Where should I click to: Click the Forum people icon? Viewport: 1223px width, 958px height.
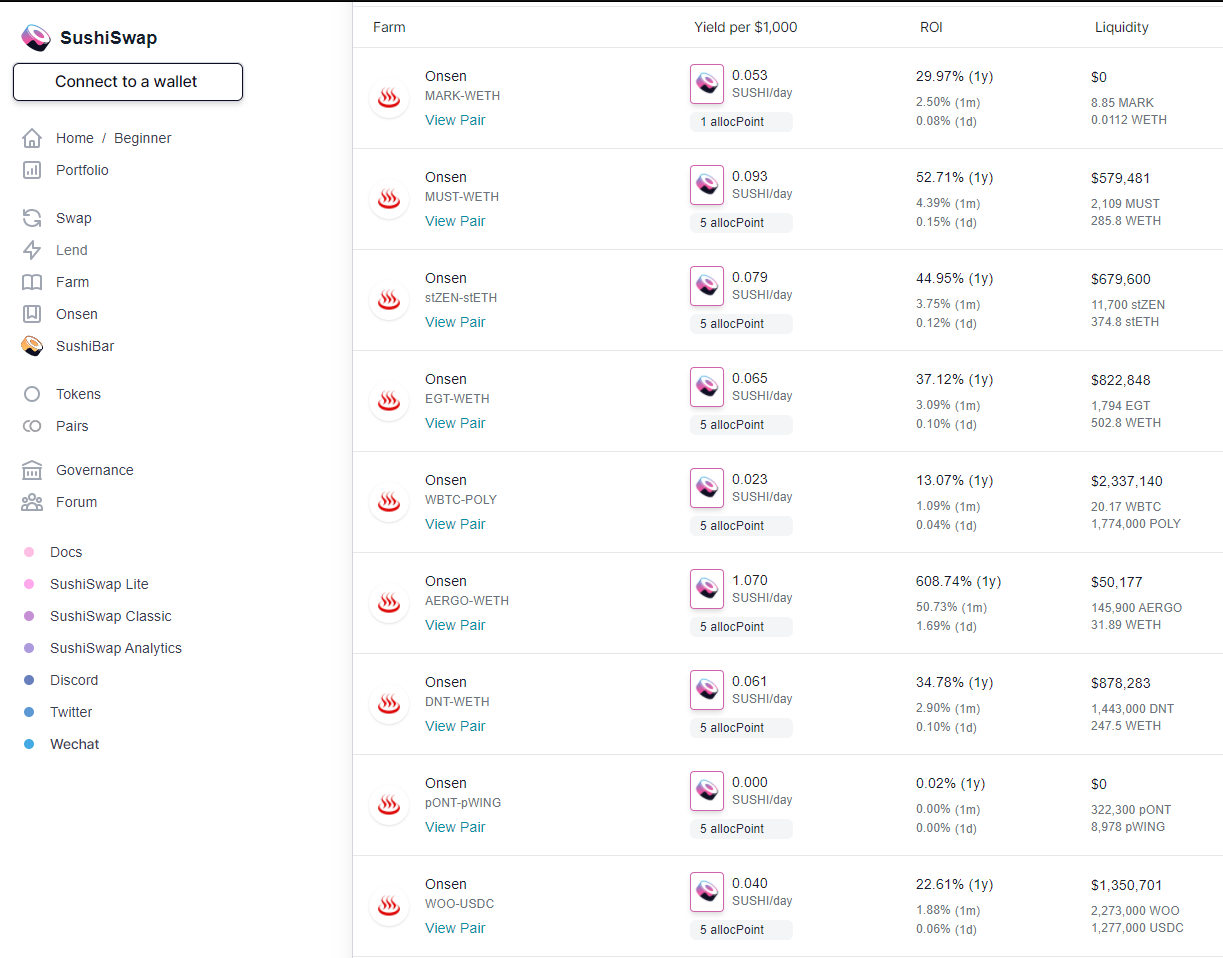(x=32, y=502)
